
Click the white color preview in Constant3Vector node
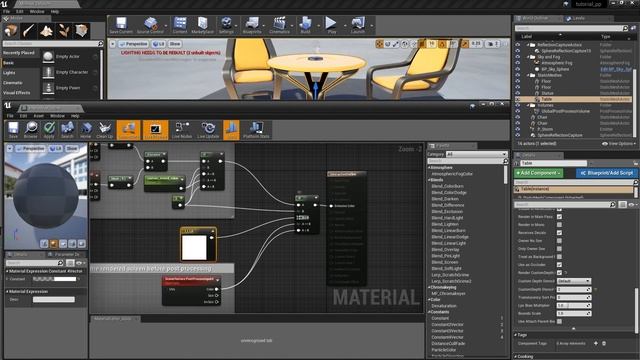pyautogui.click(x=194, y=247)
